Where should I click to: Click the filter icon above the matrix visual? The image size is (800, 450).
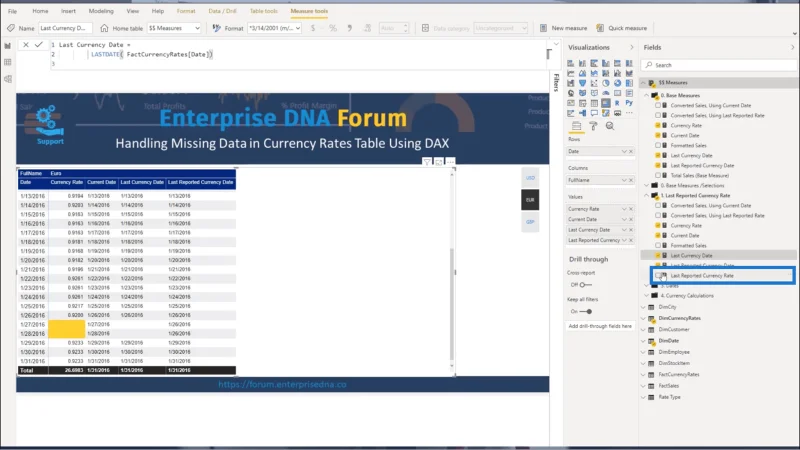[x=427, y=162]
